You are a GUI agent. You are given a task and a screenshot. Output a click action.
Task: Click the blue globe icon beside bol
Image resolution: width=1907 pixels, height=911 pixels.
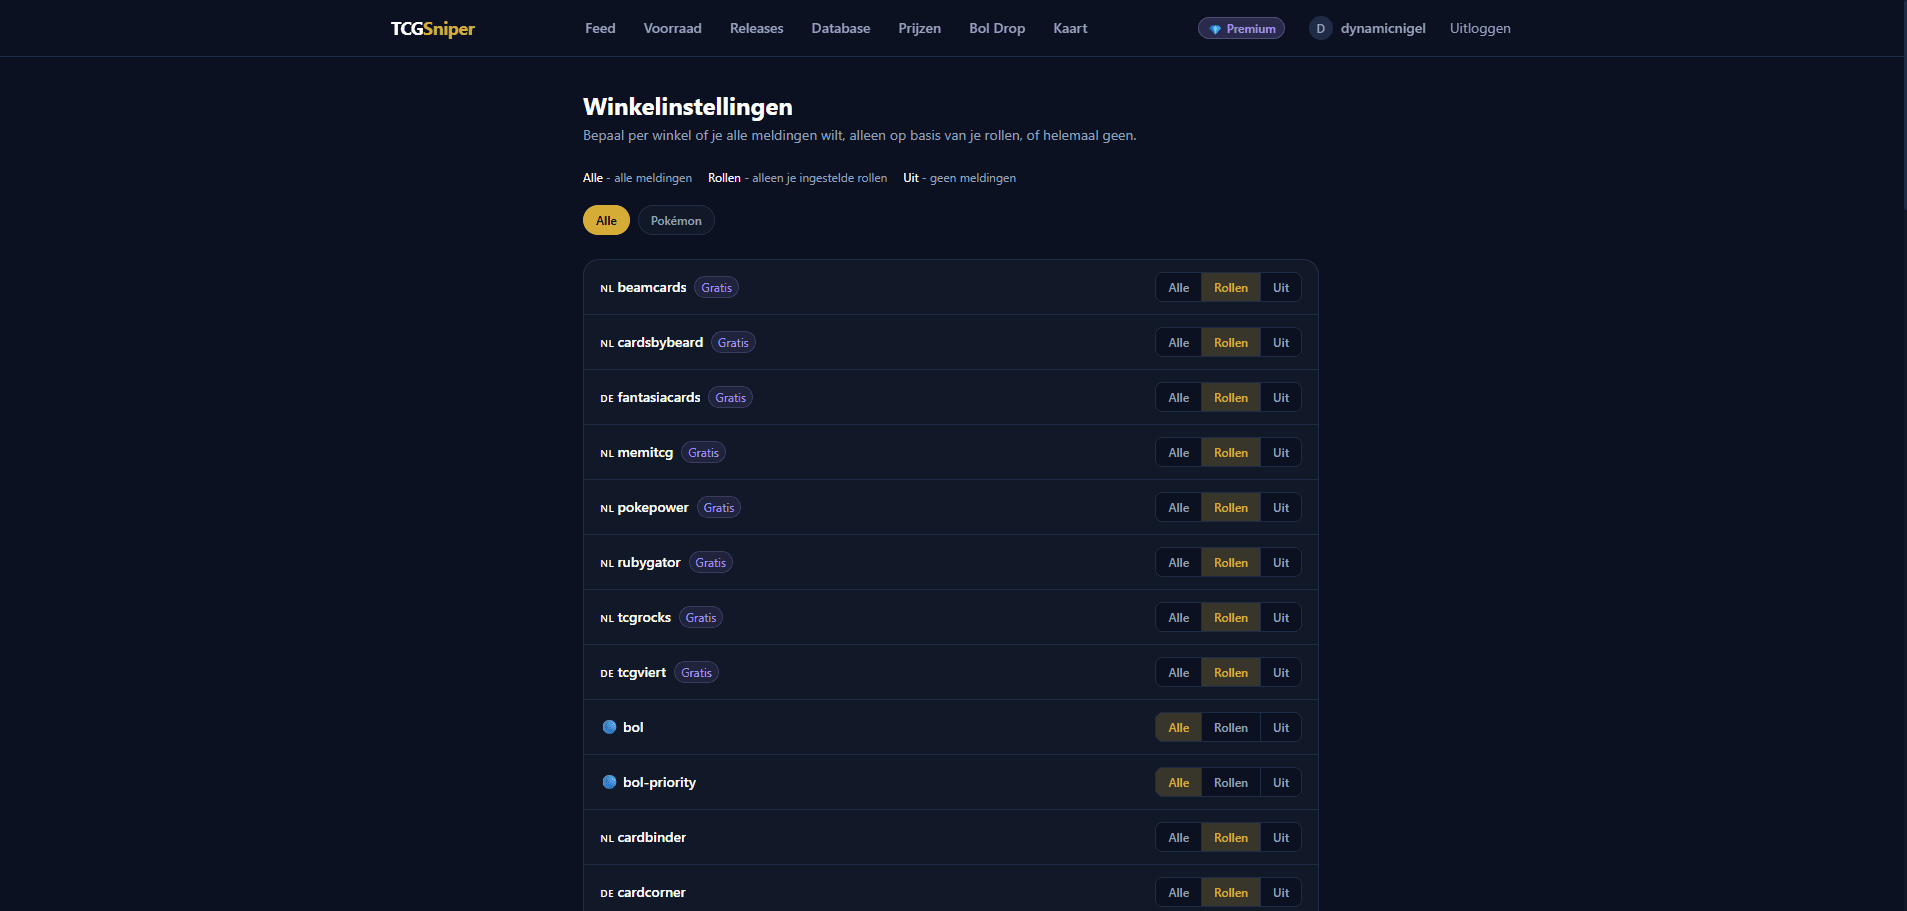(609, 727)
